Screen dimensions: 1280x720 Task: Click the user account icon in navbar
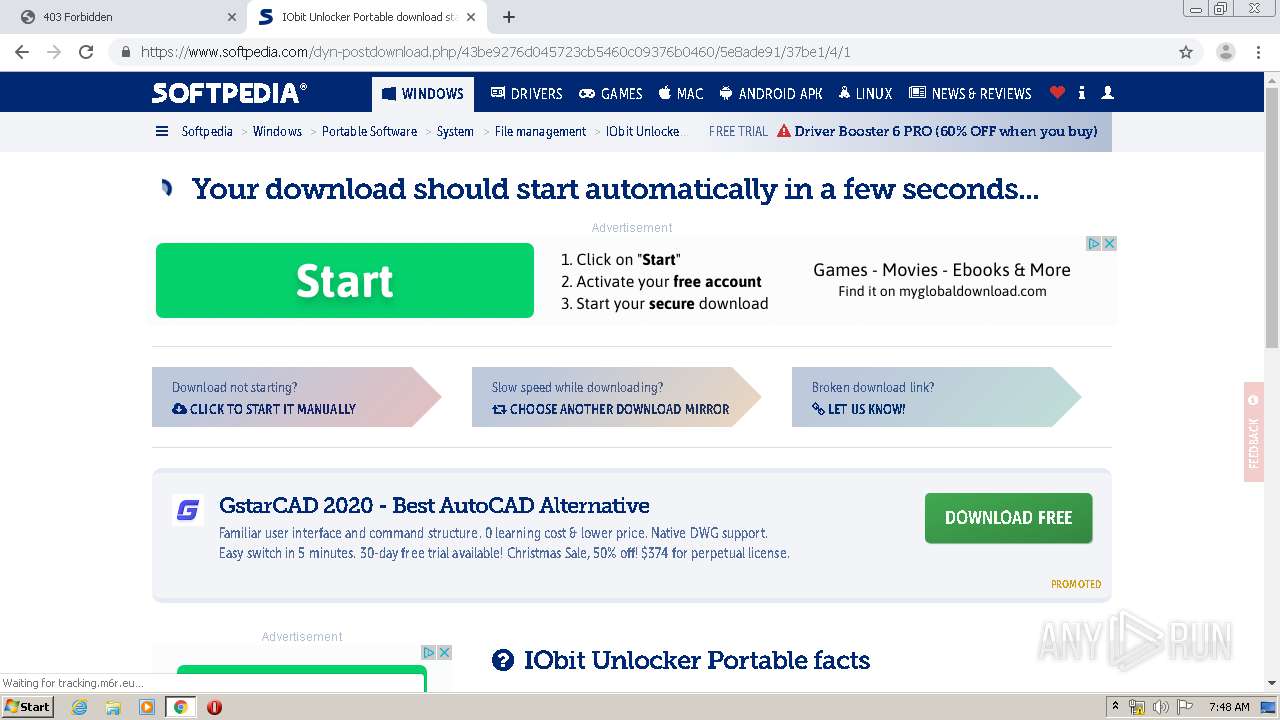1107,93
